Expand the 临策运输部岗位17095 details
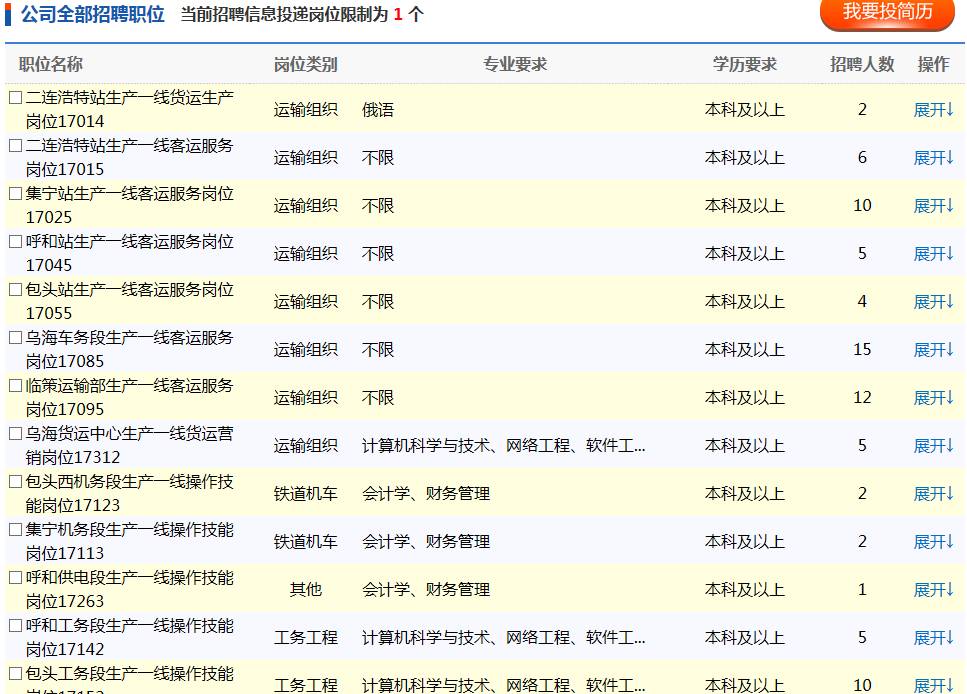 click(933, 398)
